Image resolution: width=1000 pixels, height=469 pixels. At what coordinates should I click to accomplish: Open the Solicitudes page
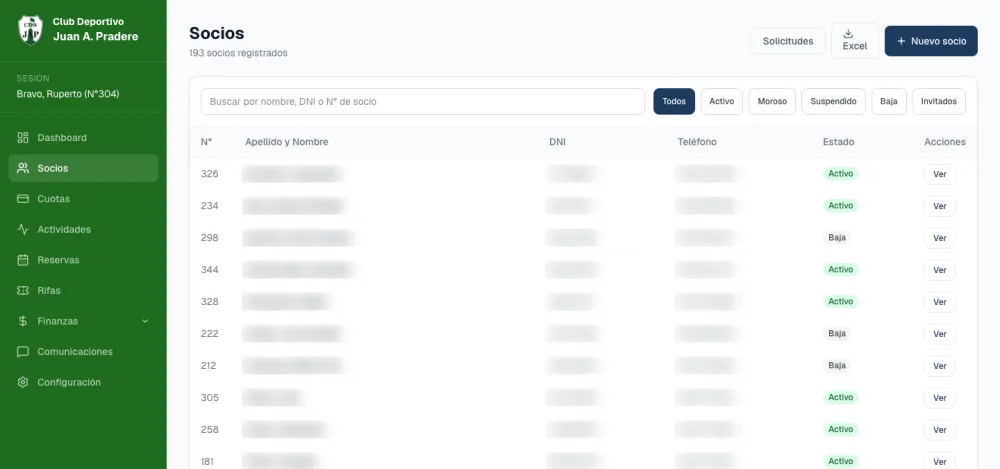click(x=788, y=41)
